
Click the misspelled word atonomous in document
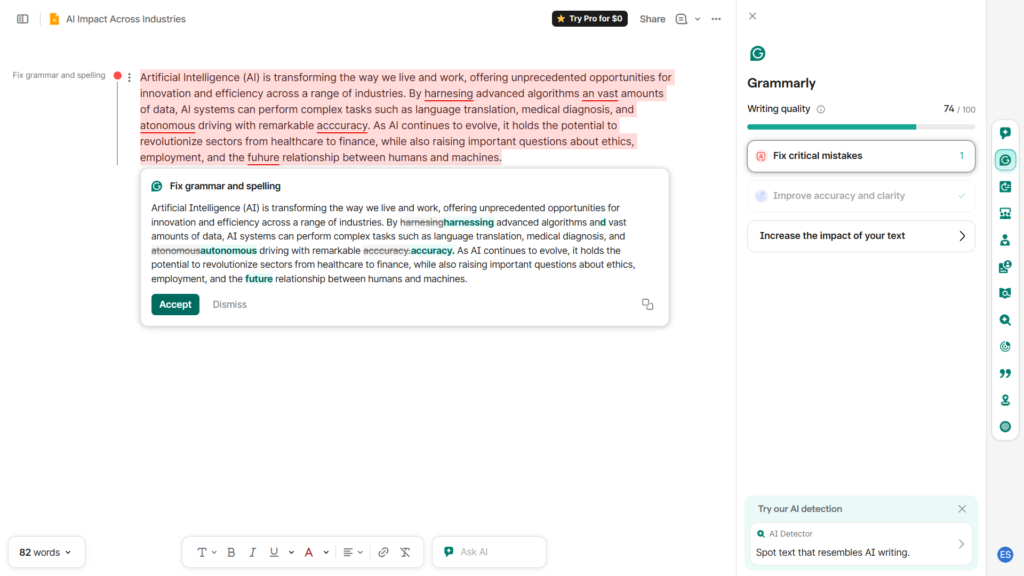[x=167, y=125]
